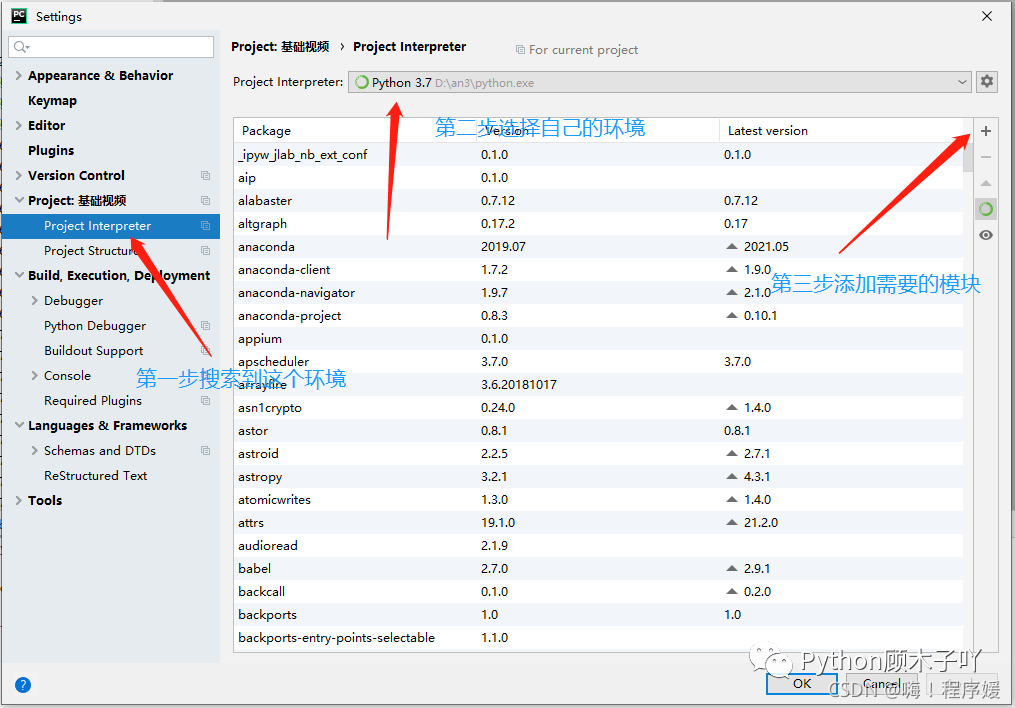Select the audioread package row
The image size is (1015, 708).
tap(598, 546)
